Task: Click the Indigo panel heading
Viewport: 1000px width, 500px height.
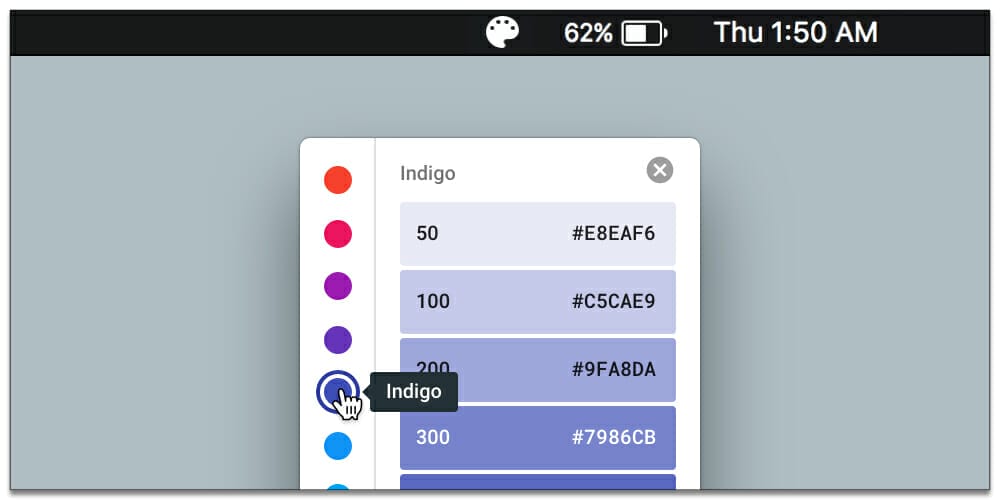Action: [x=428, y=173]
